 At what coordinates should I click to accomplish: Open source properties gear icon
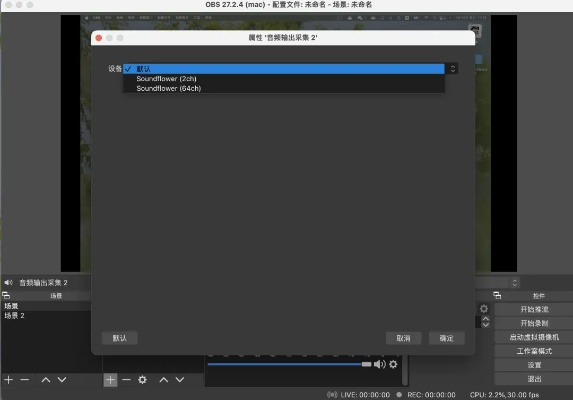(x=143, y=380)
